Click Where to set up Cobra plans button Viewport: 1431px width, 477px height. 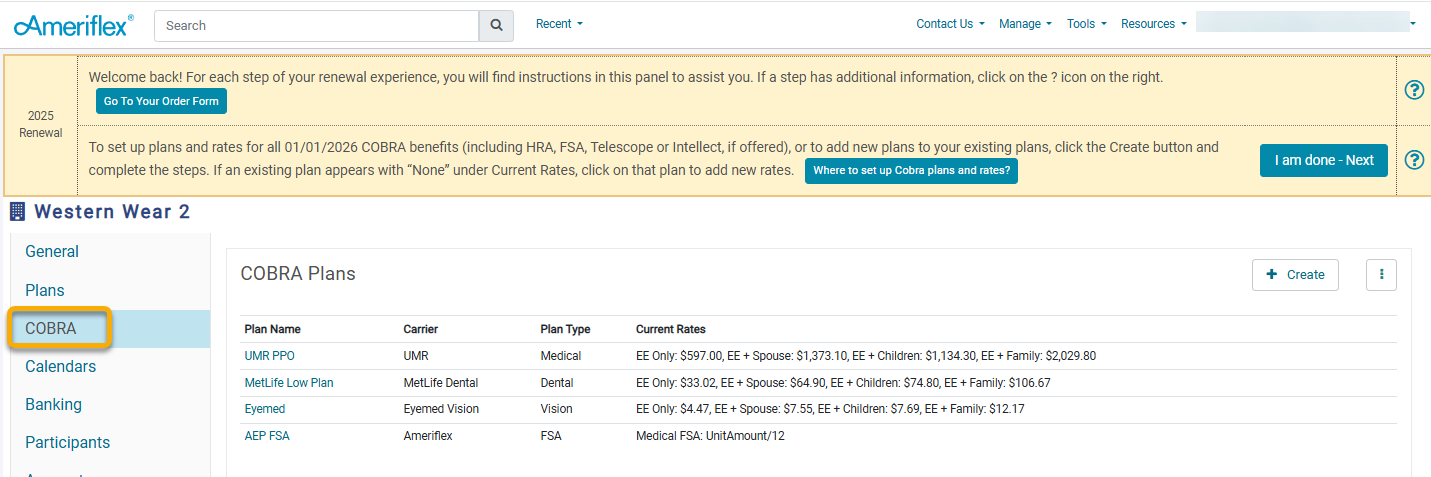[911, 171]
